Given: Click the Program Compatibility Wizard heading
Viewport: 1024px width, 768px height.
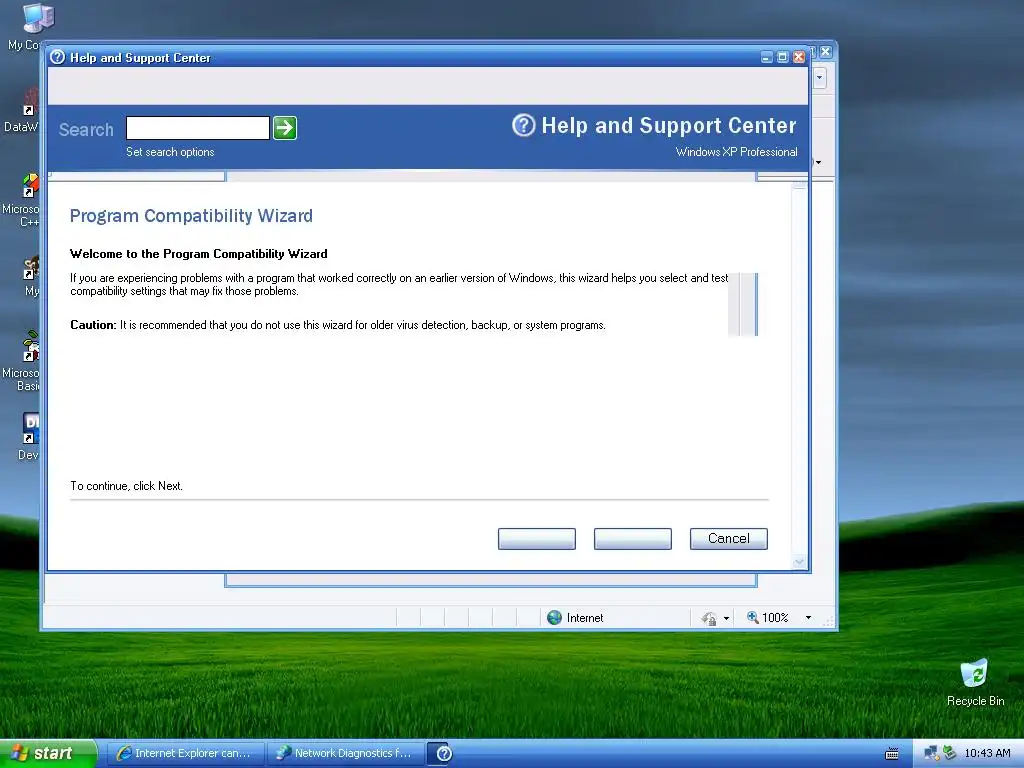Looking at the screenshot, I should click(x=191, y=216).
